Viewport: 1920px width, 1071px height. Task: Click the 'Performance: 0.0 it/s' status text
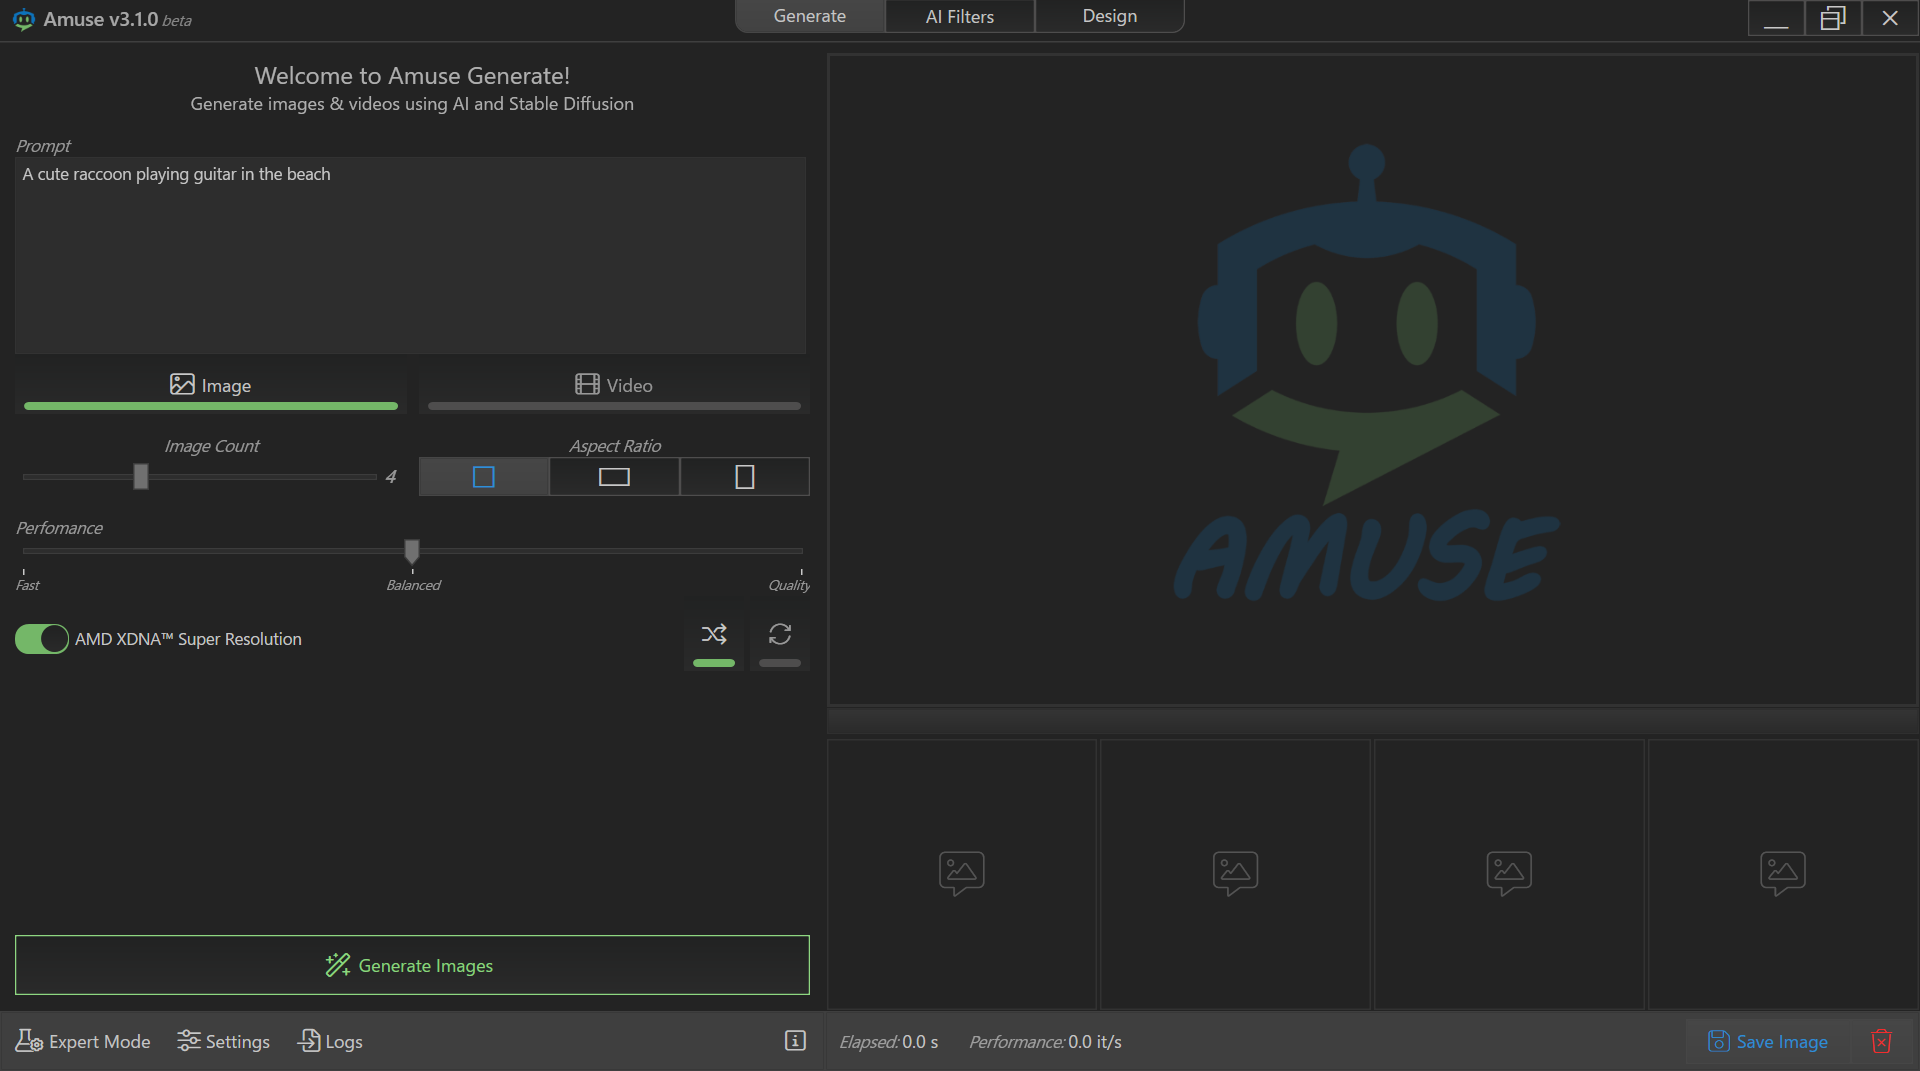[x=1045, y=1041]
